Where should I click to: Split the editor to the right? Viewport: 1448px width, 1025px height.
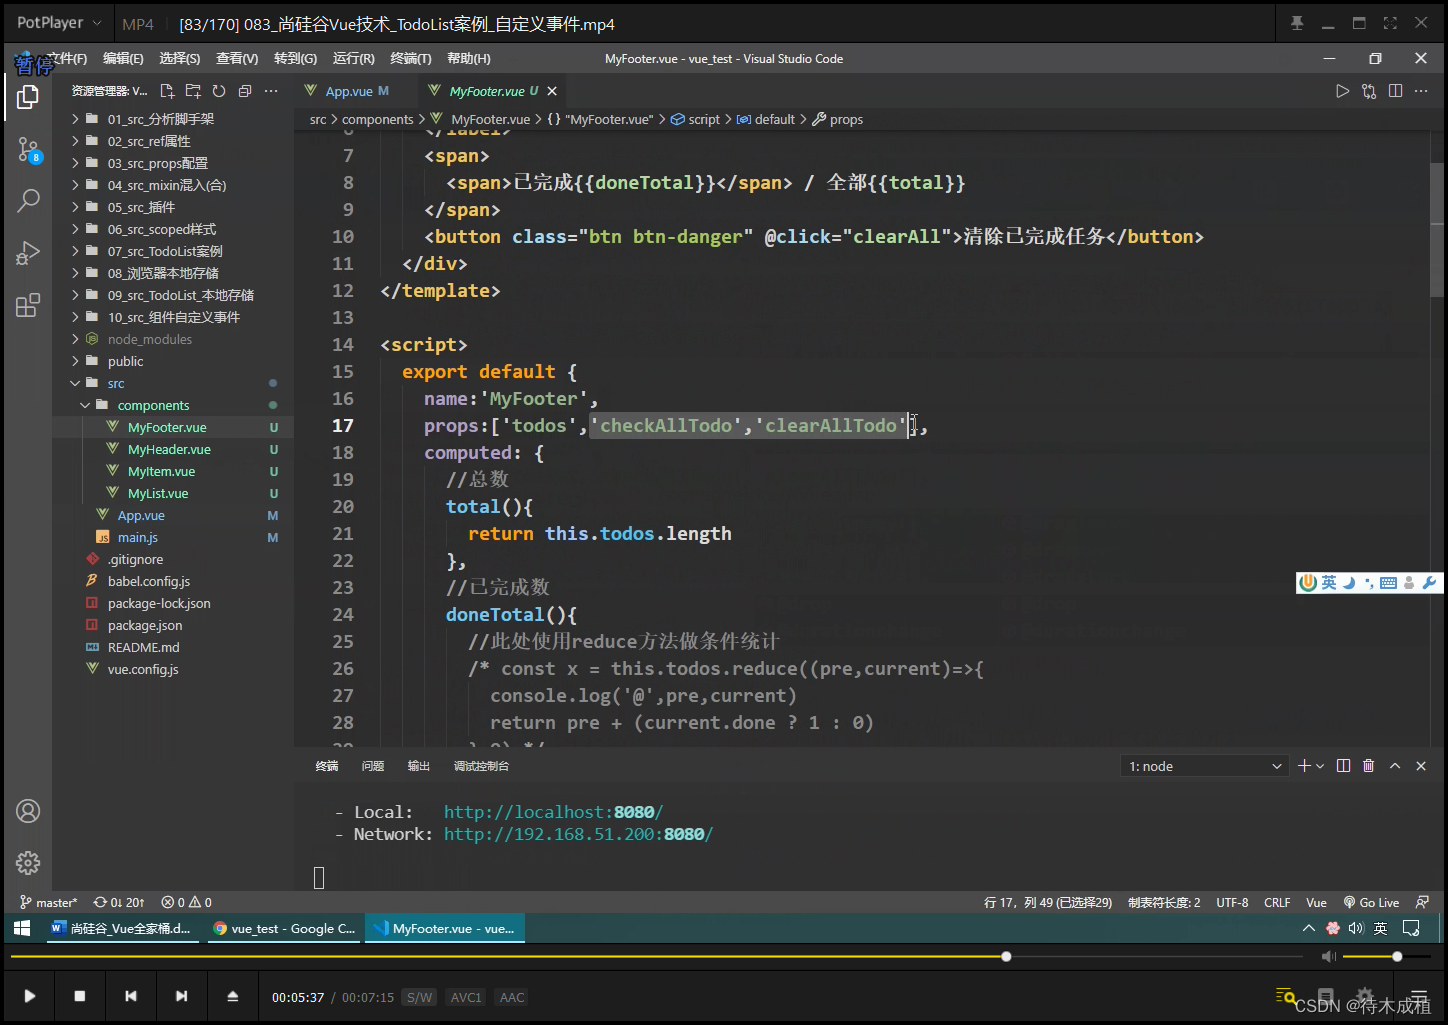click(1395, 91)
